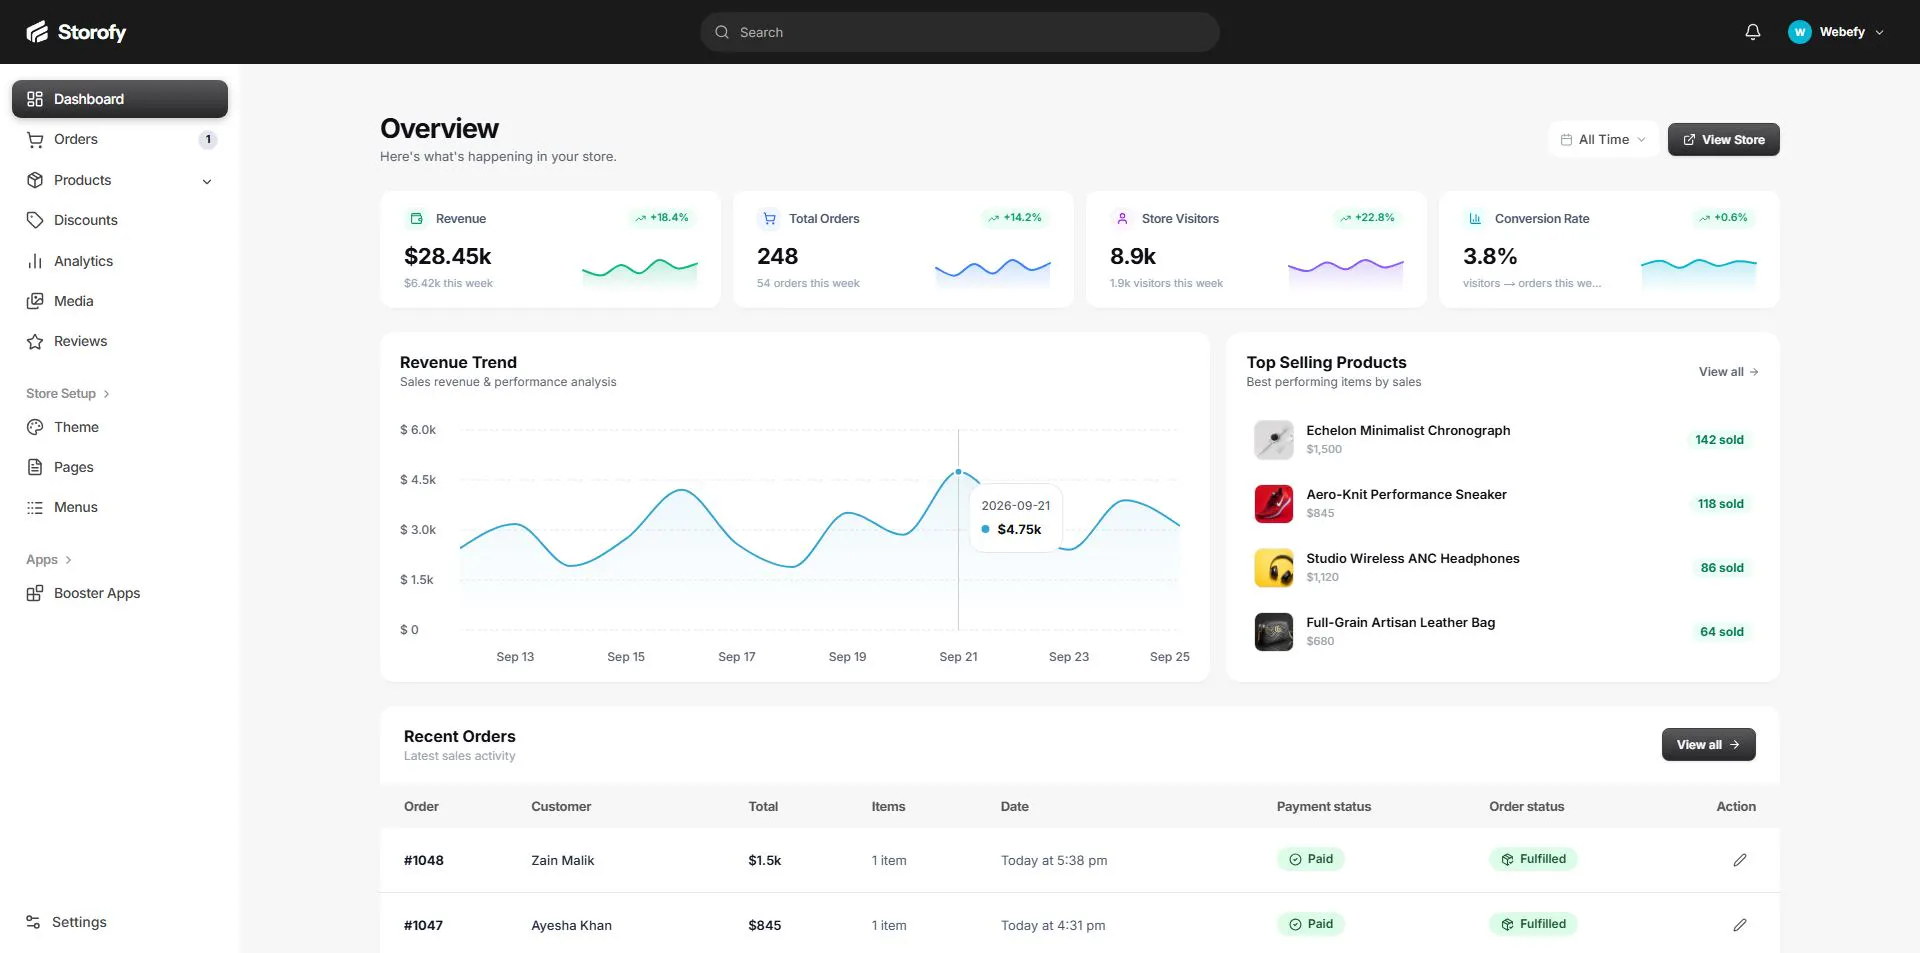Open the Webefy account dropdown arrow
Screen dimensions: 1920x953
(x=1879, y=33)
